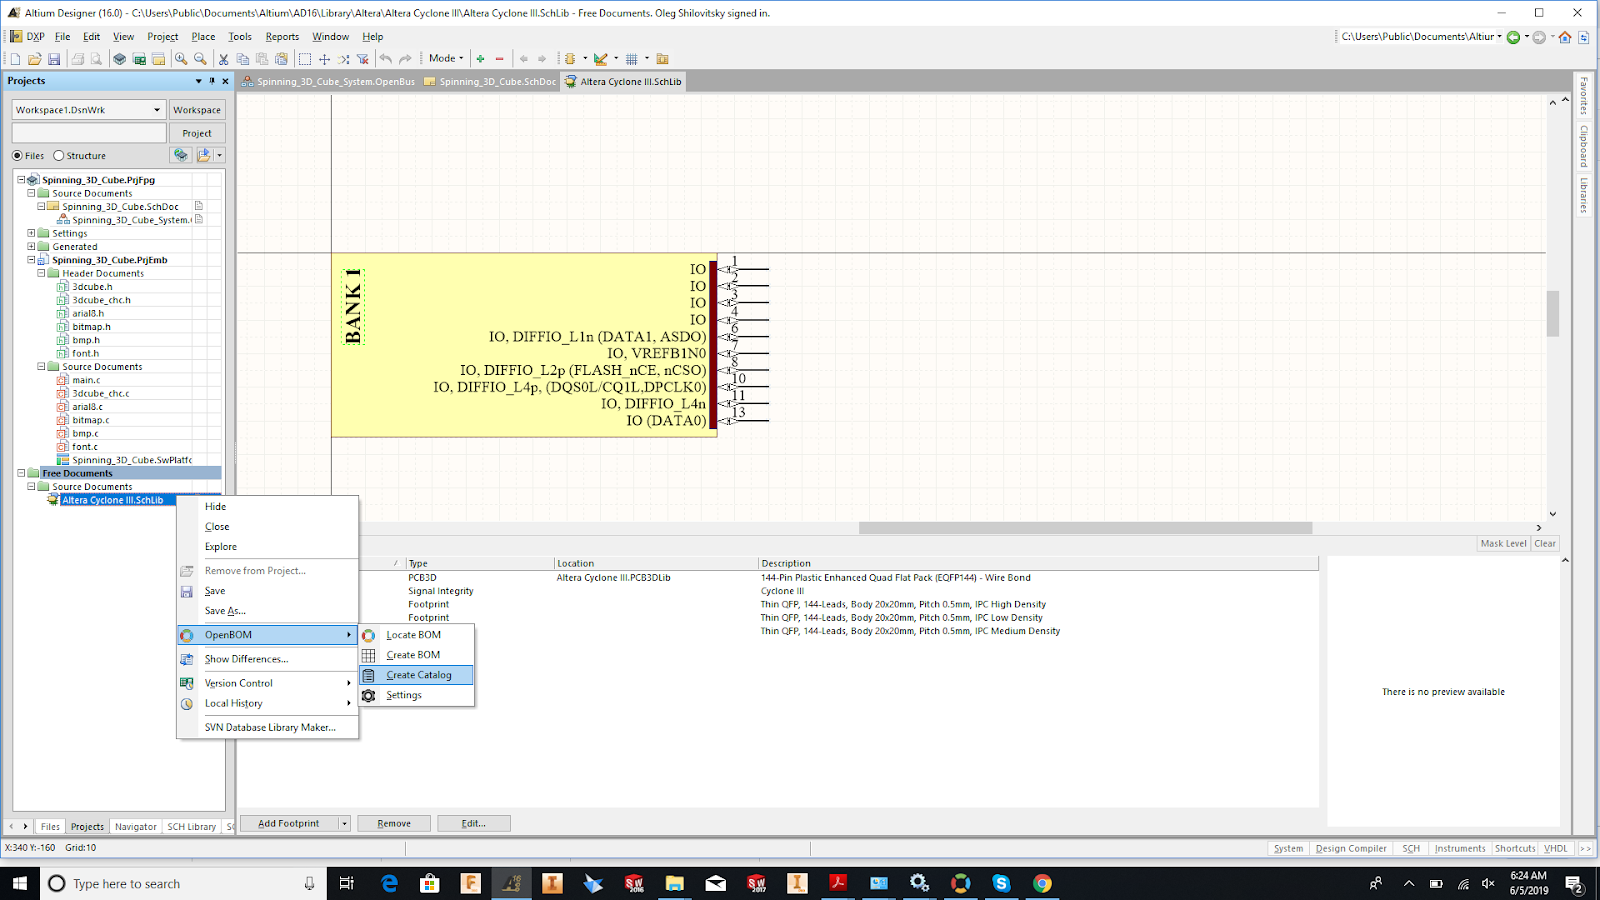The image size is (1600, 900).
Task: Switch to the SCH Library panel tab
Action: pyautogui.click(x=191, y=827)
